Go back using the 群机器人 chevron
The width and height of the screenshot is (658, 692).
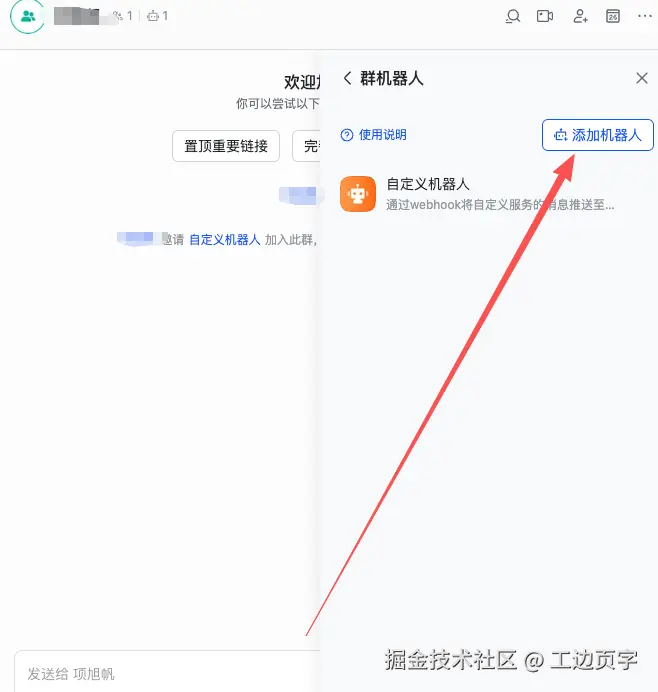pos(348,79)
